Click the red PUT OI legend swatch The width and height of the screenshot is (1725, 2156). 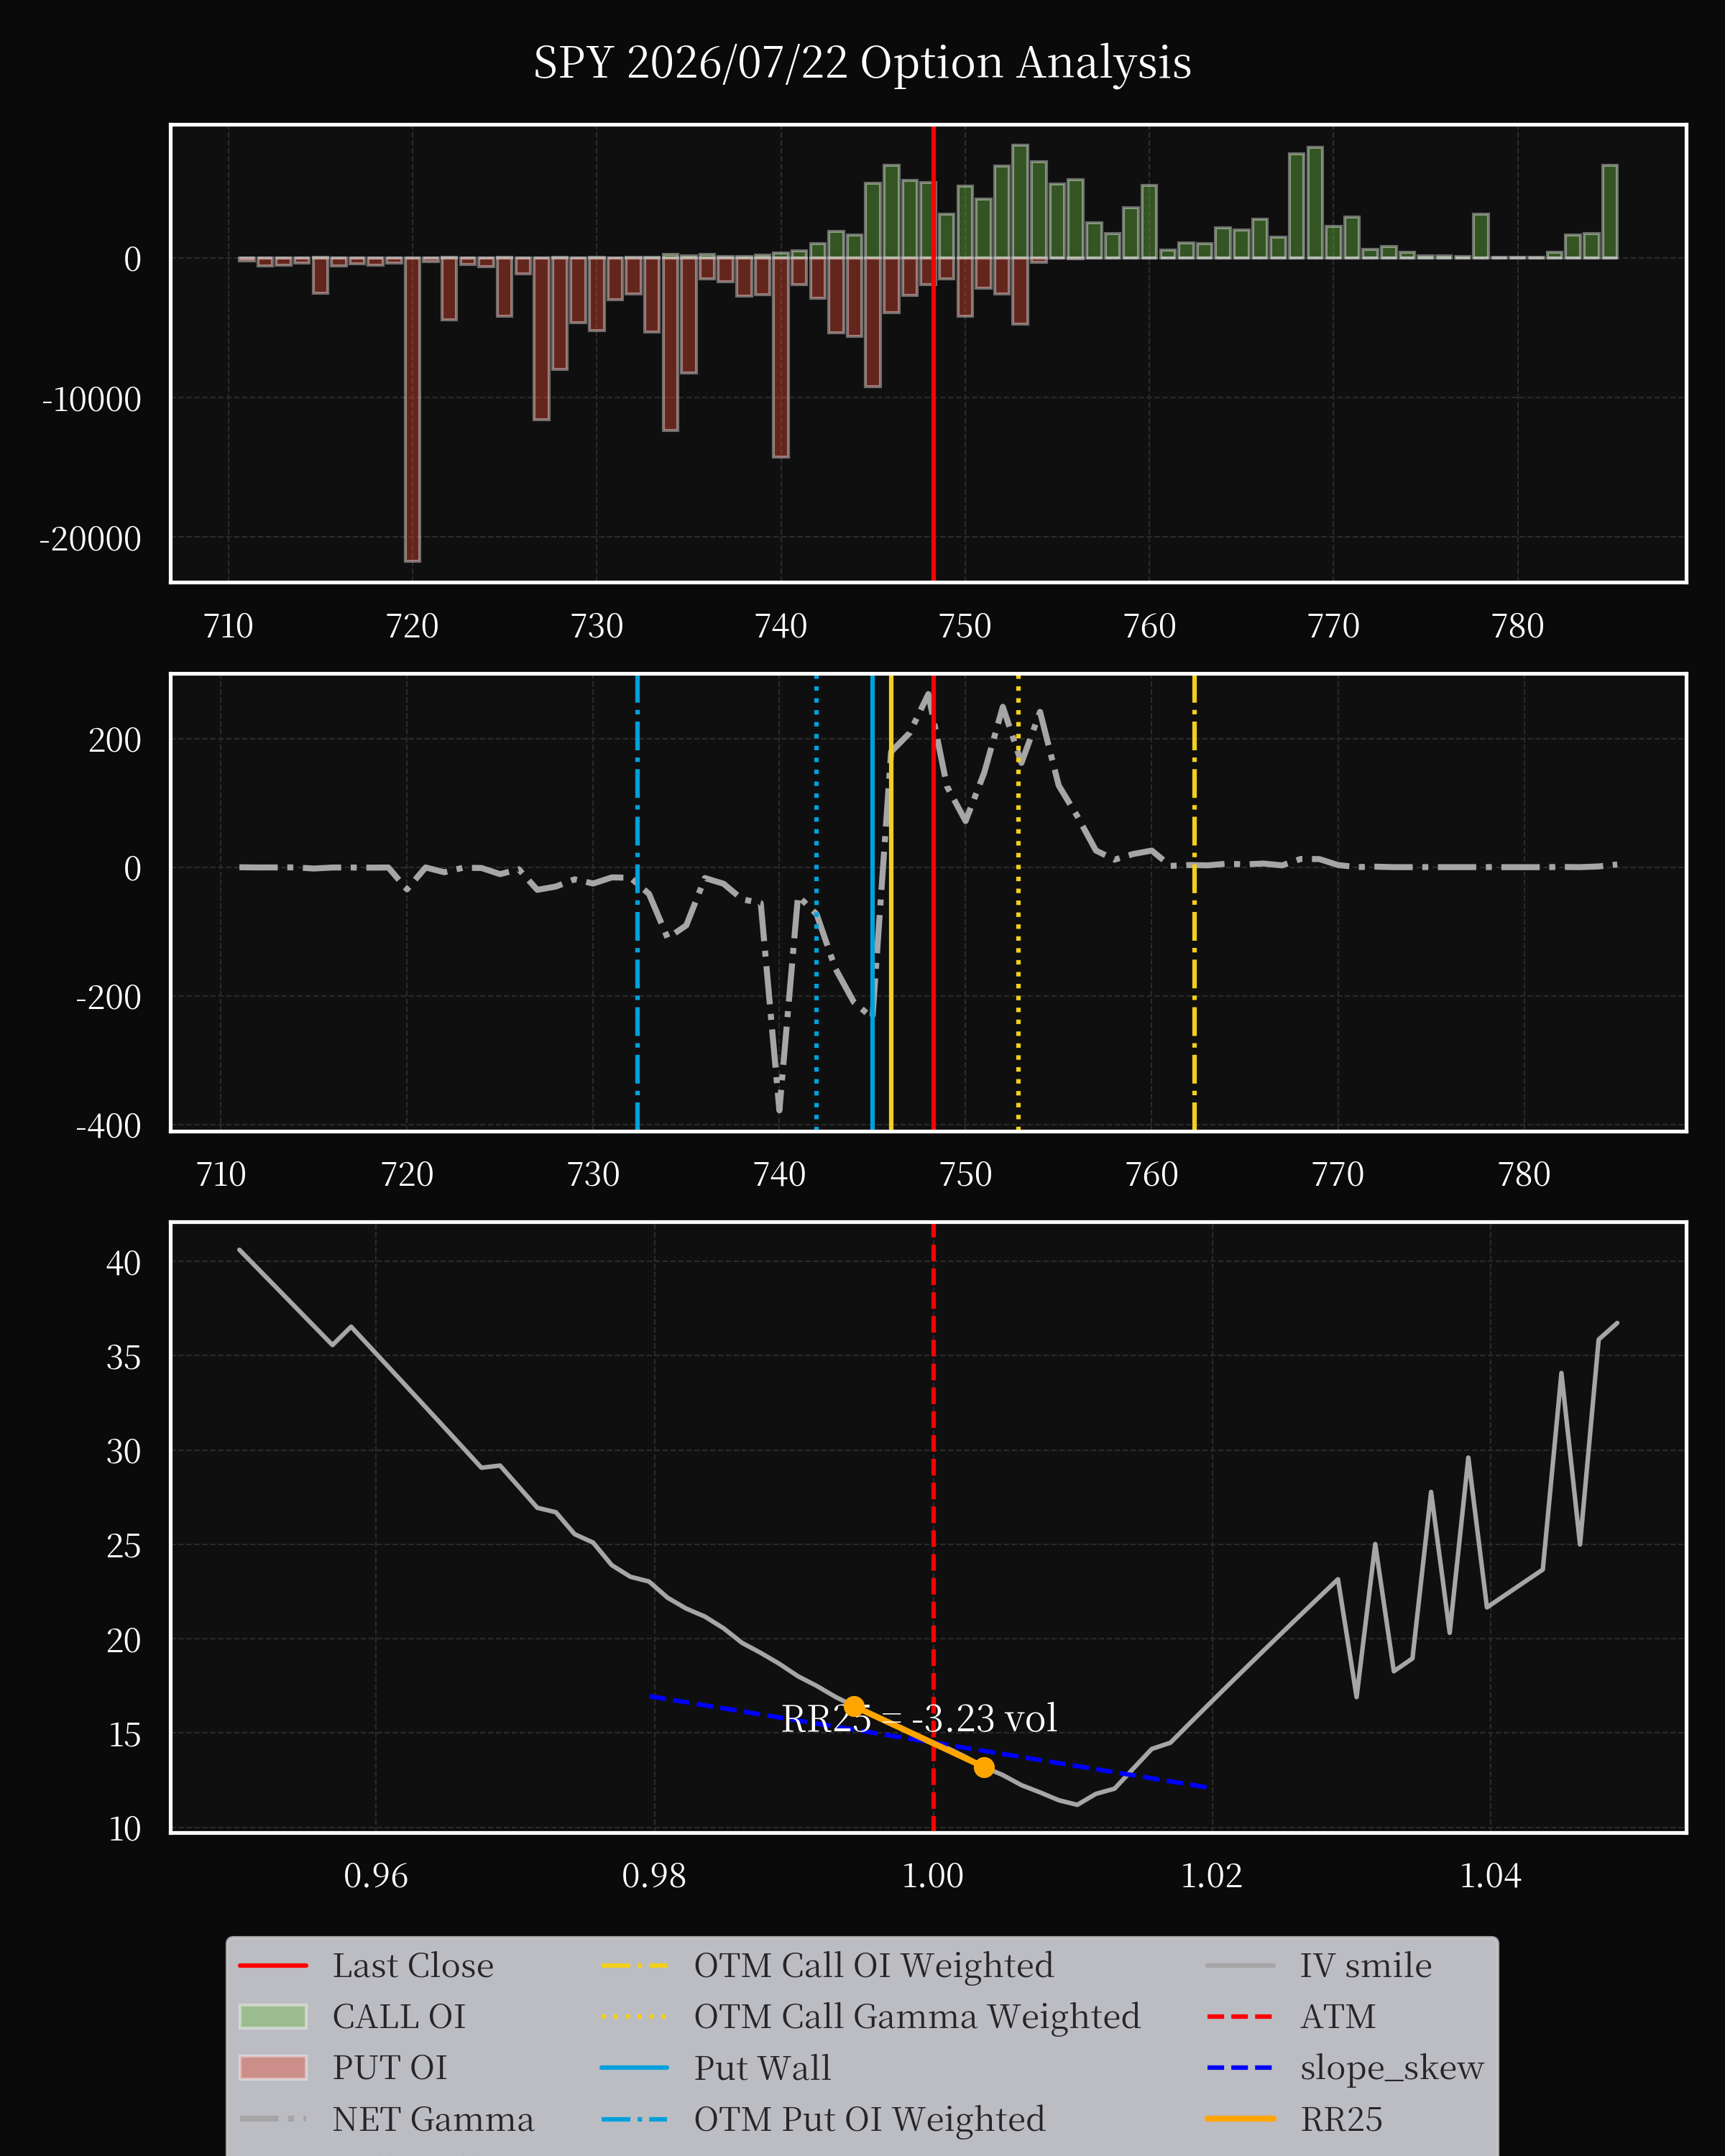(x=273, y=2068)
